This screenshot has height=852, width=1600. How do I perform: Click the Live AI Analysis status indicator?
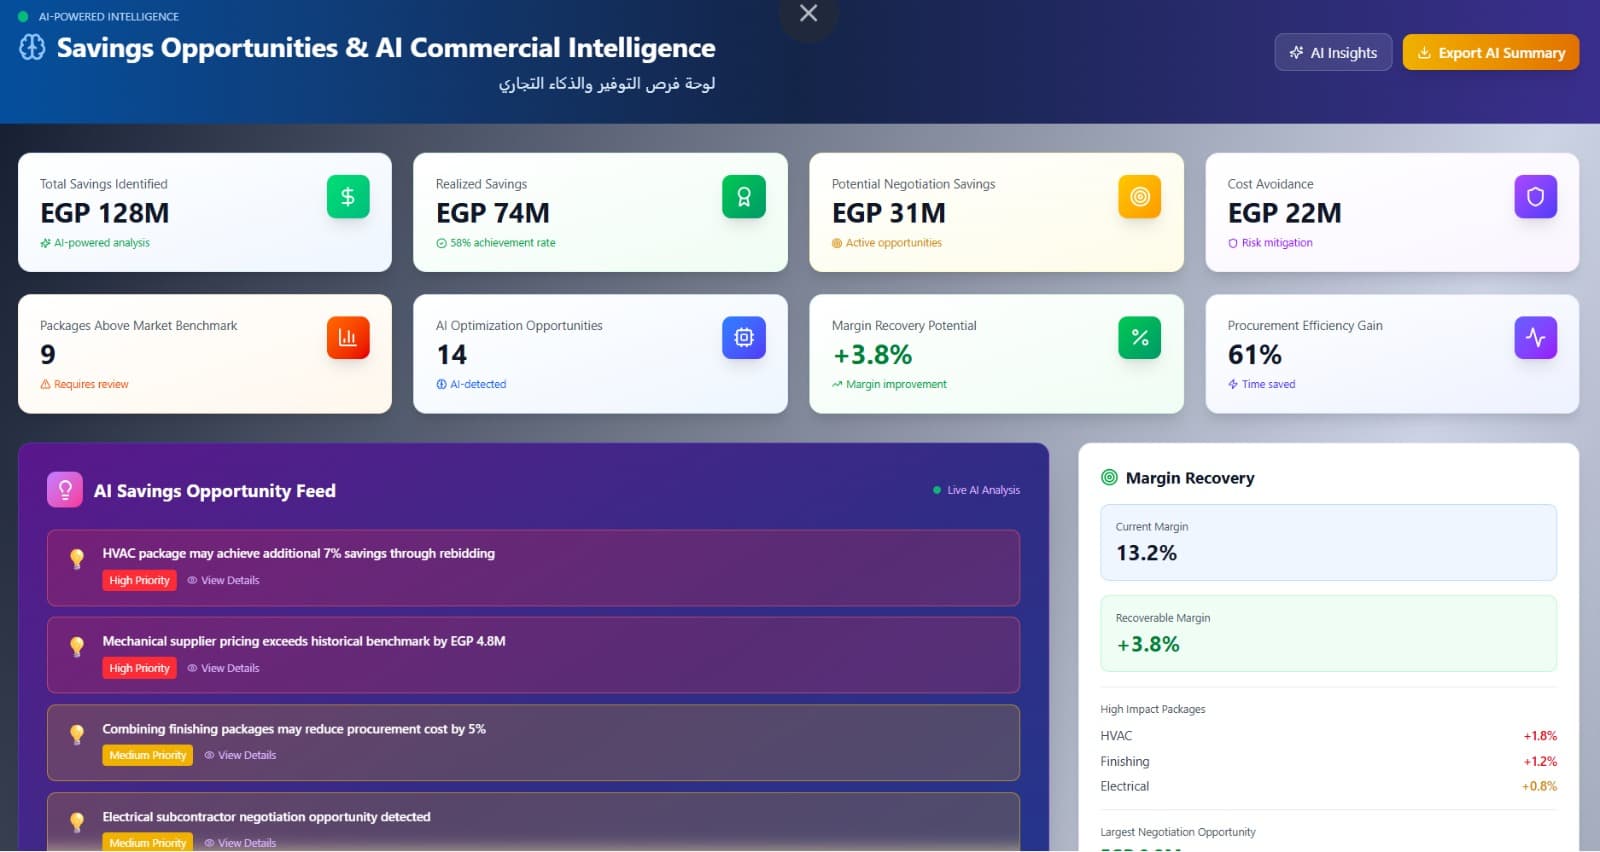[x=977, y=490]
